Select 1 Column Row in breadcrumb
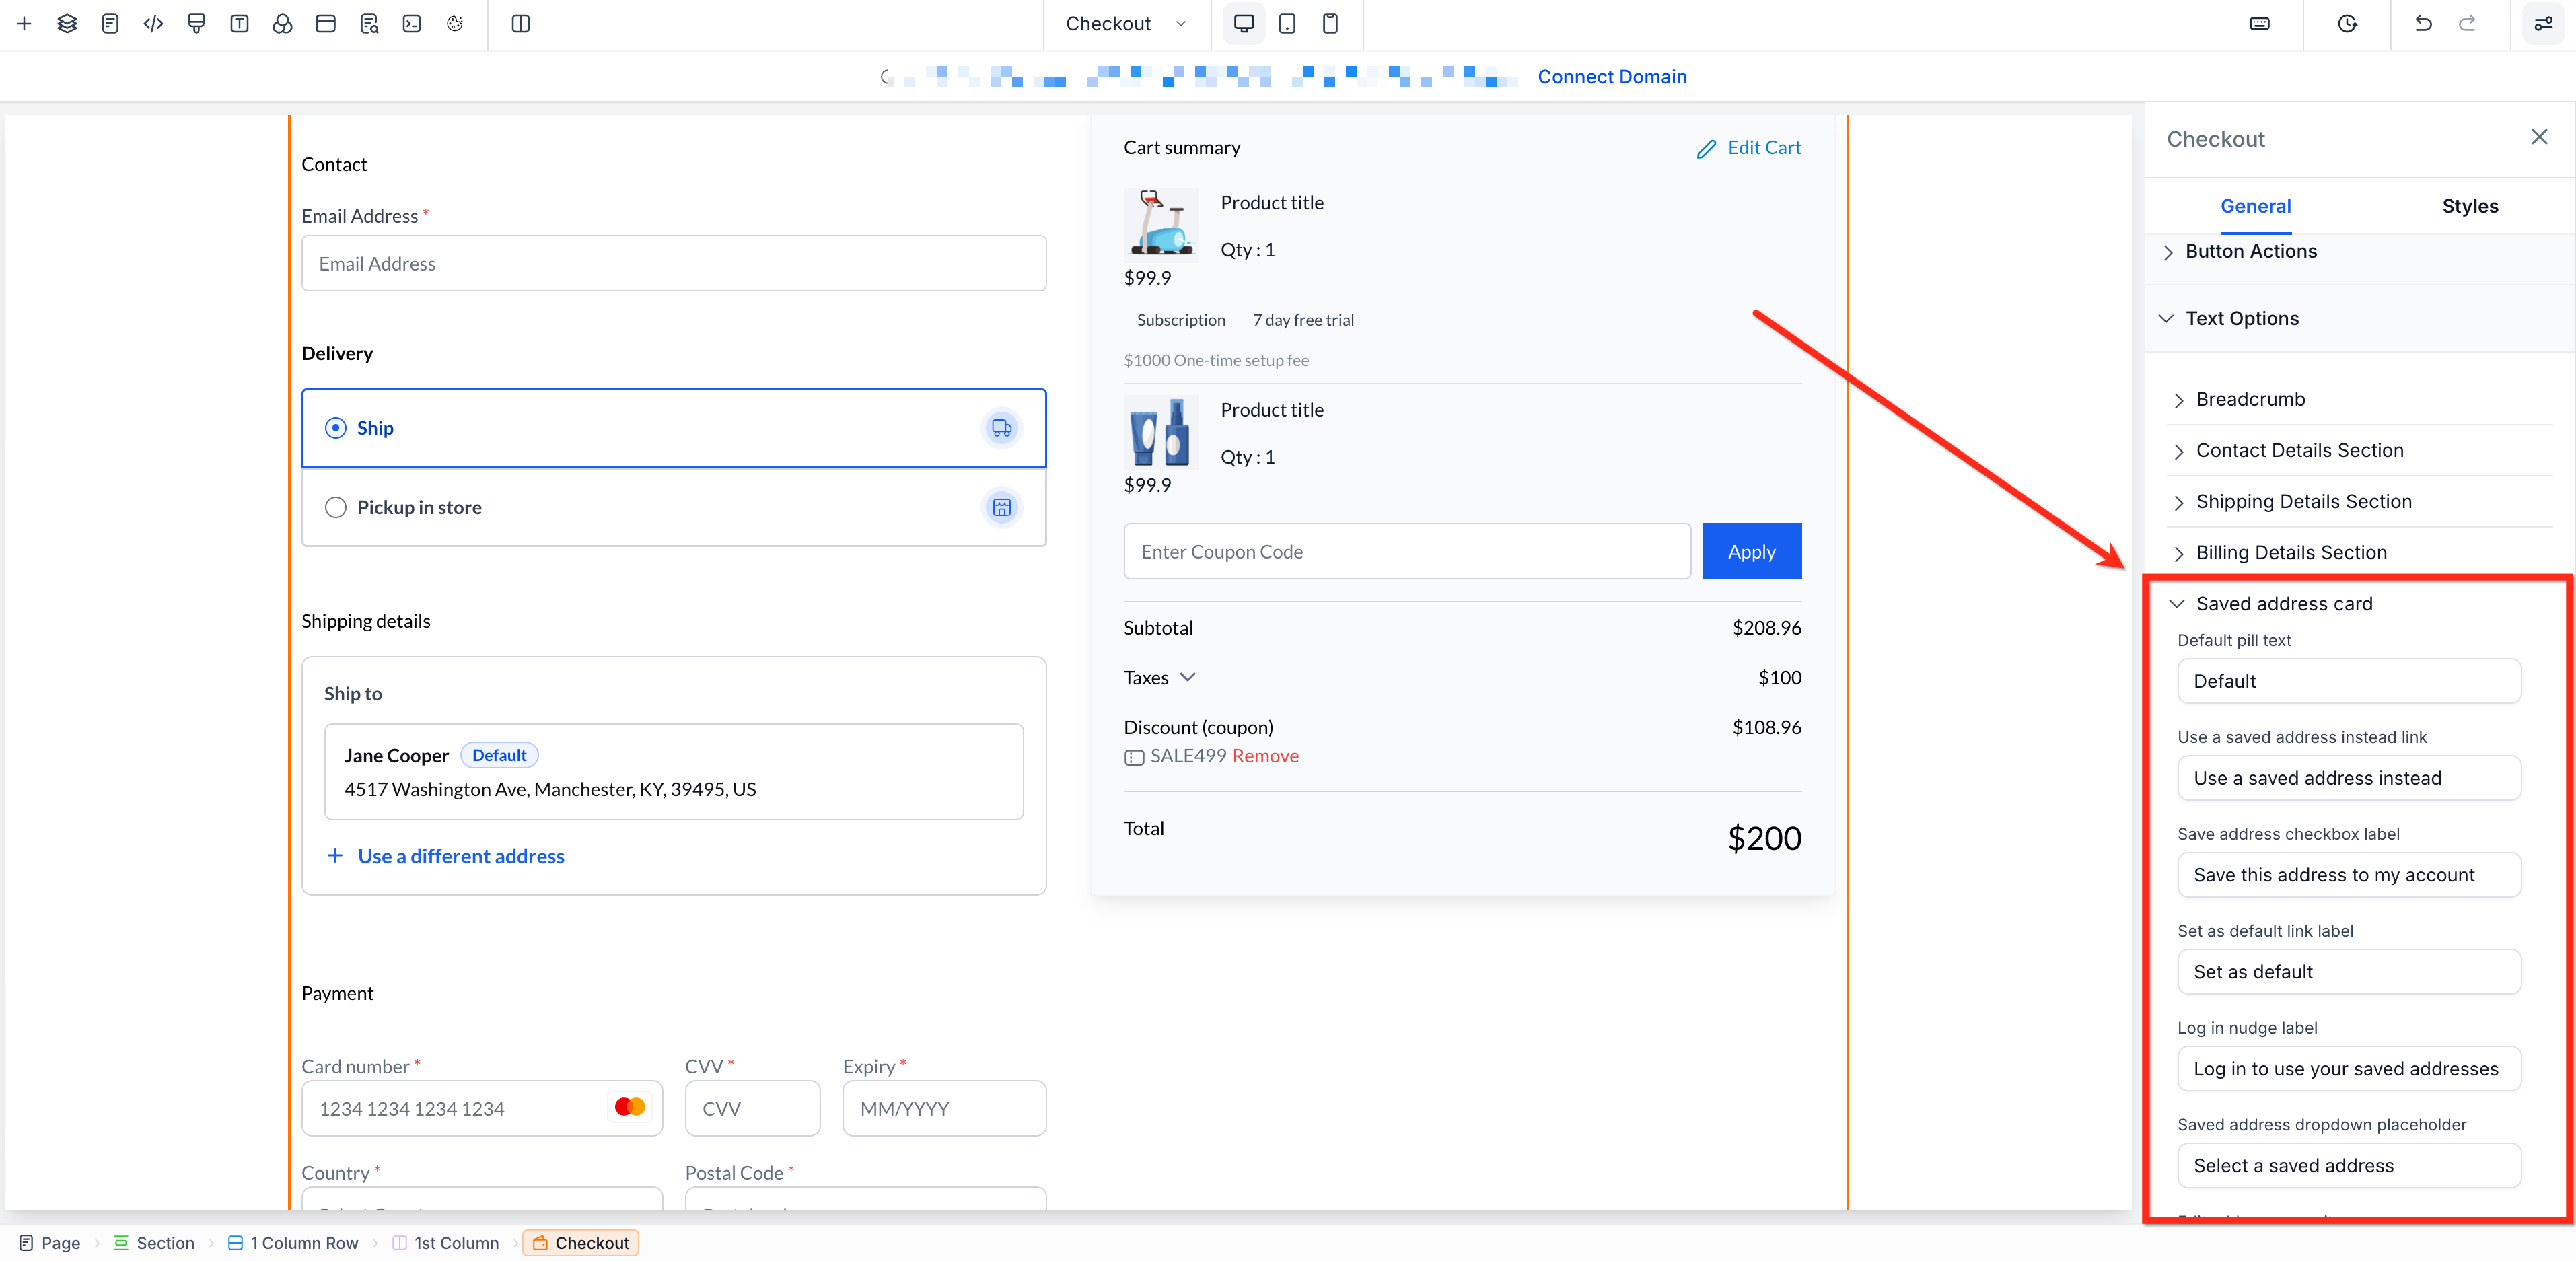Viewport: 2576px width, 1261px height. click(293, 1243)
